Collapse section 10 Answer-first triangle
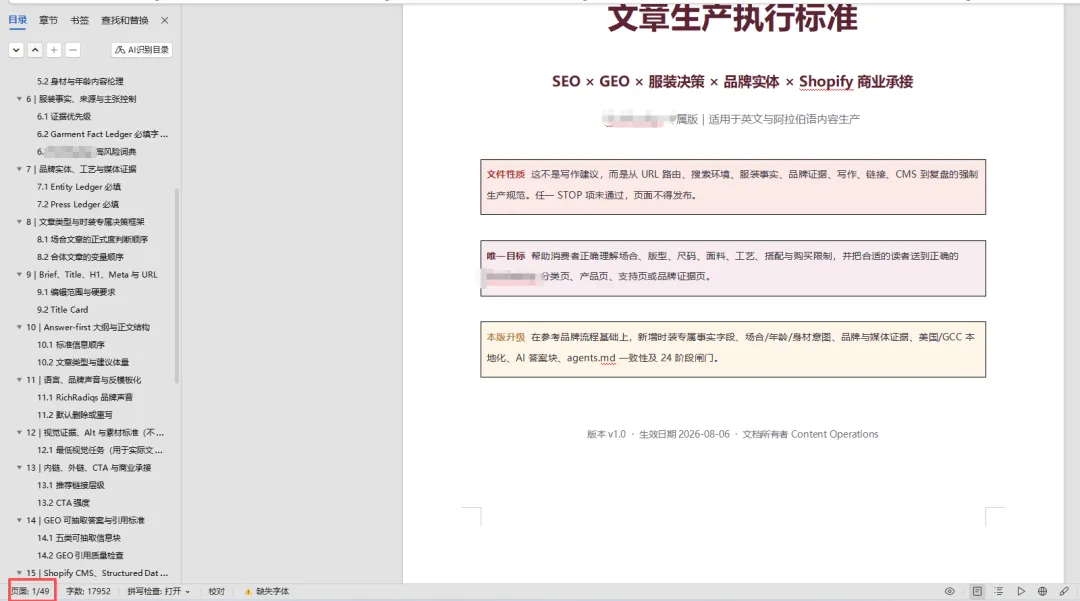 (x=19, y=328)
